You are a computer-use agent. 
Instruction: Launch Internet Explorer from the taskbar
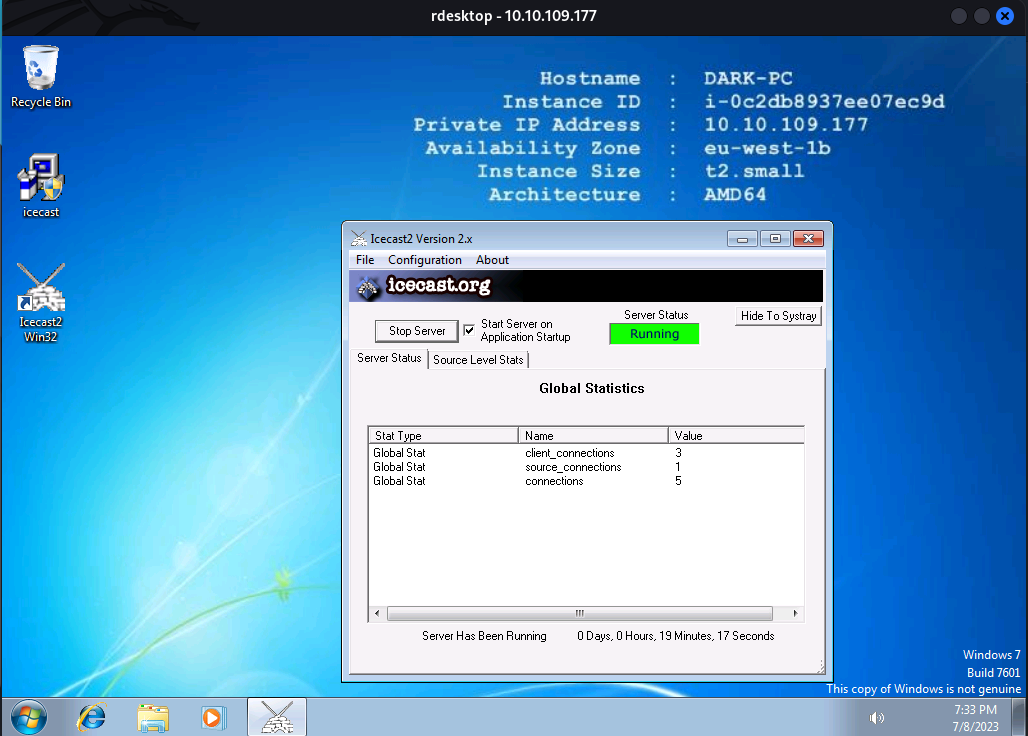(x=92, y=717)
